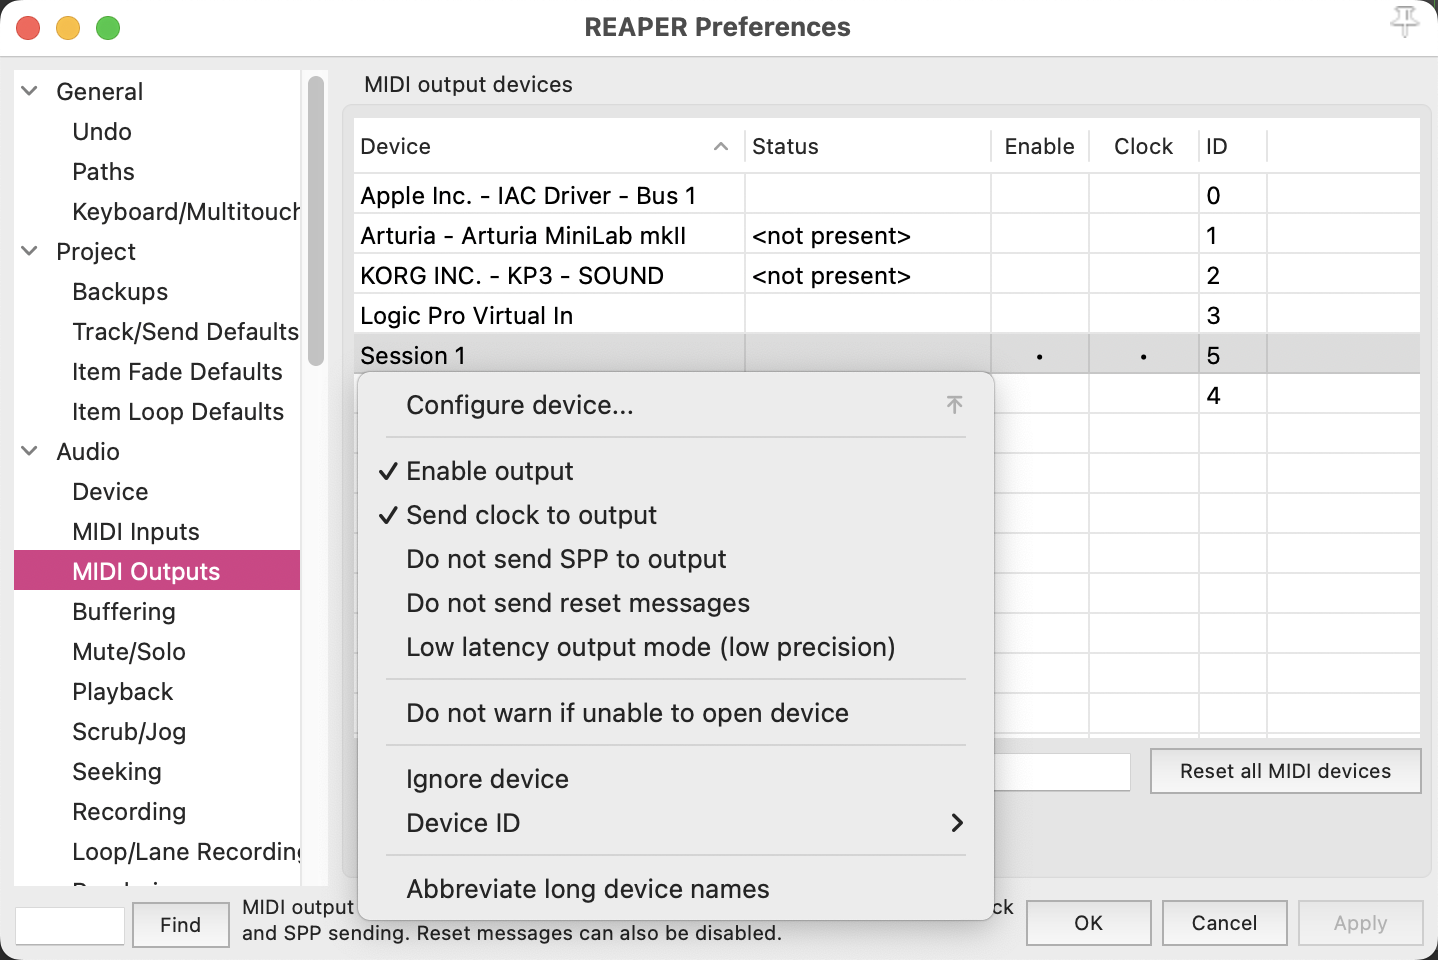The height and width of the screenshot is (960, 1438).
Task: Open the audio Device settings page
Action: [110, 491]
